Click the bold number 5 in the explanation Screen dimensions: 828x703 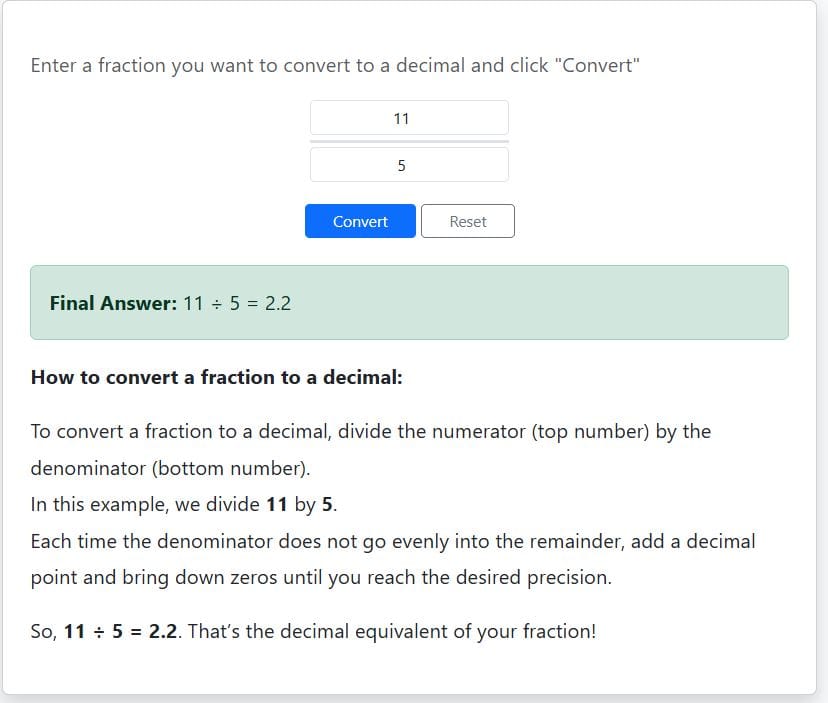pos(328,504)
